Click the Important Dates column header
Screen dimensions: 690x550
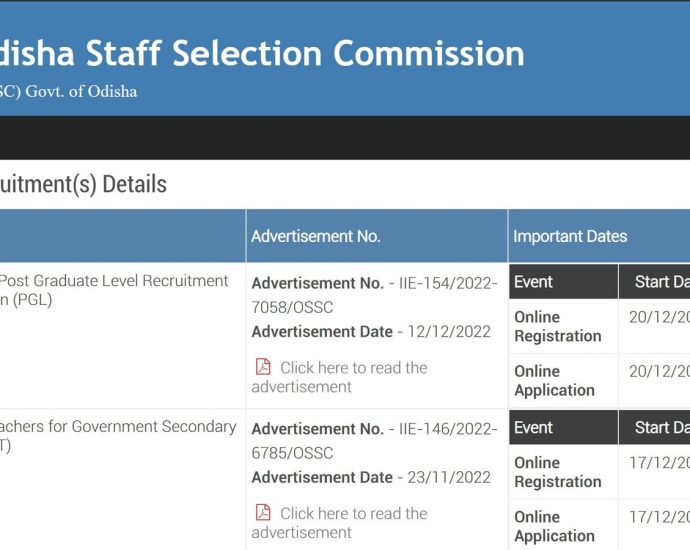(570, 237)
